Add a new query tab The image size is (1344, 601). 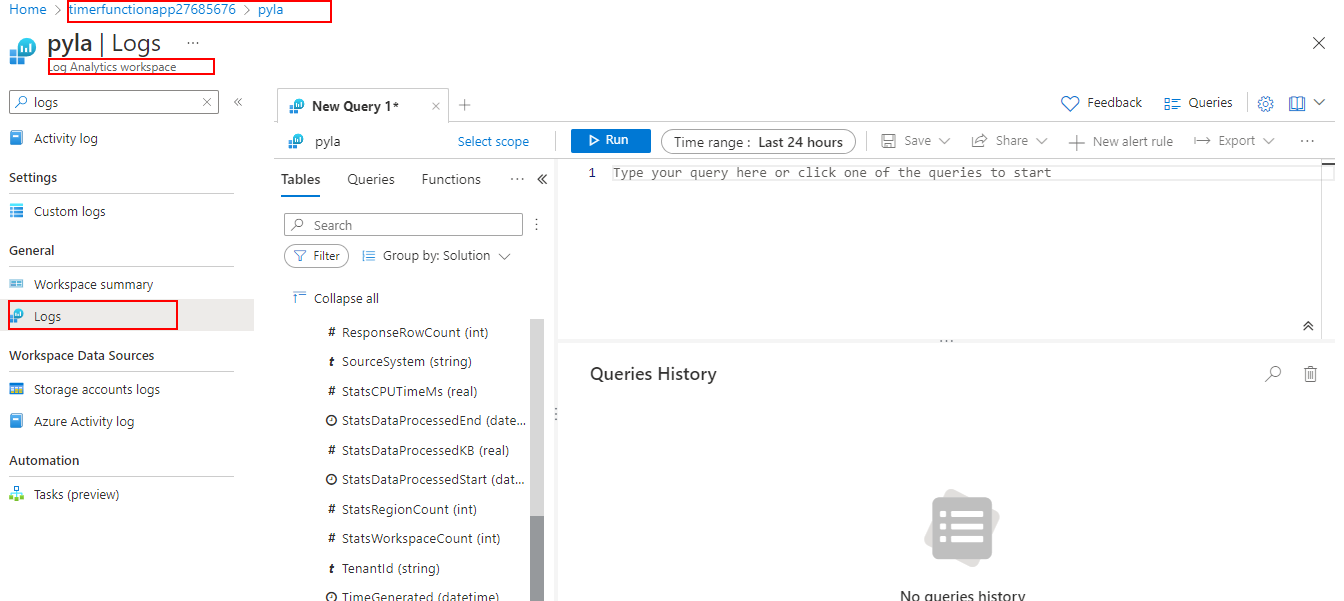(x=464, y=105)
